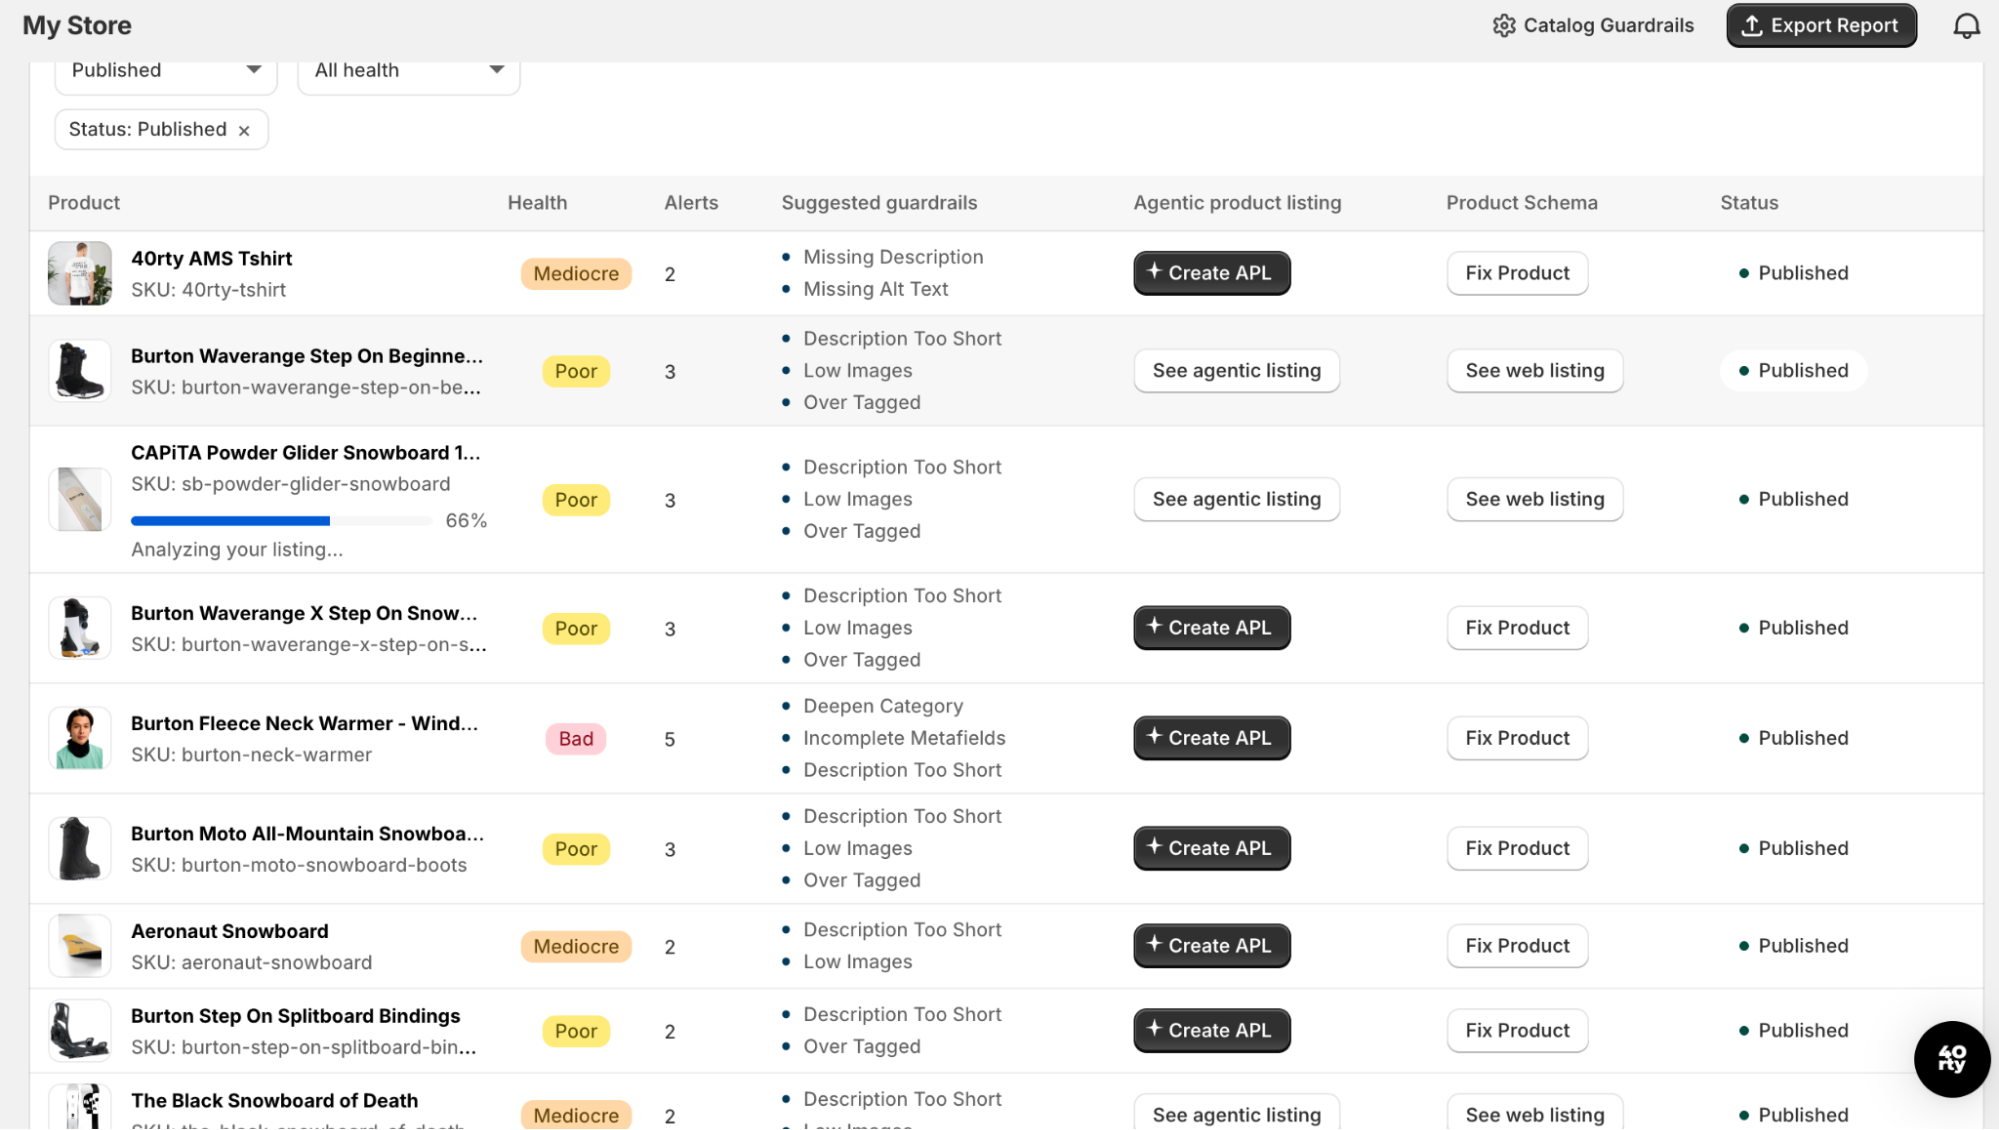Click Deepen Category guardrail

[883, 706]
